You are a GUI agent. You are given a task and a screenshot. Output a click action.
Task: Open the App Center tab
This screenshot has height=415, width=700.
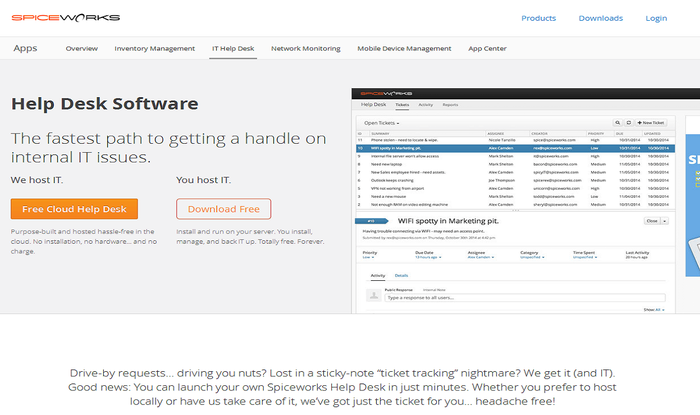click(487, 48)
